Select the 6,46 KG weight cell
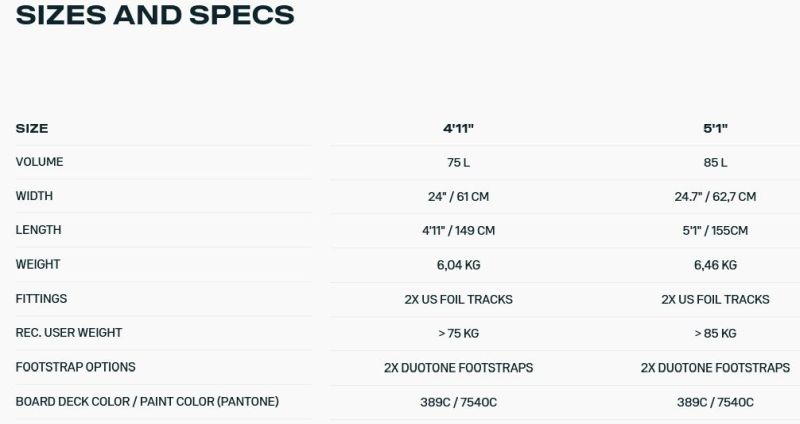Image resolution: width=800 pixels, height=424 pixels. [715, 265]
